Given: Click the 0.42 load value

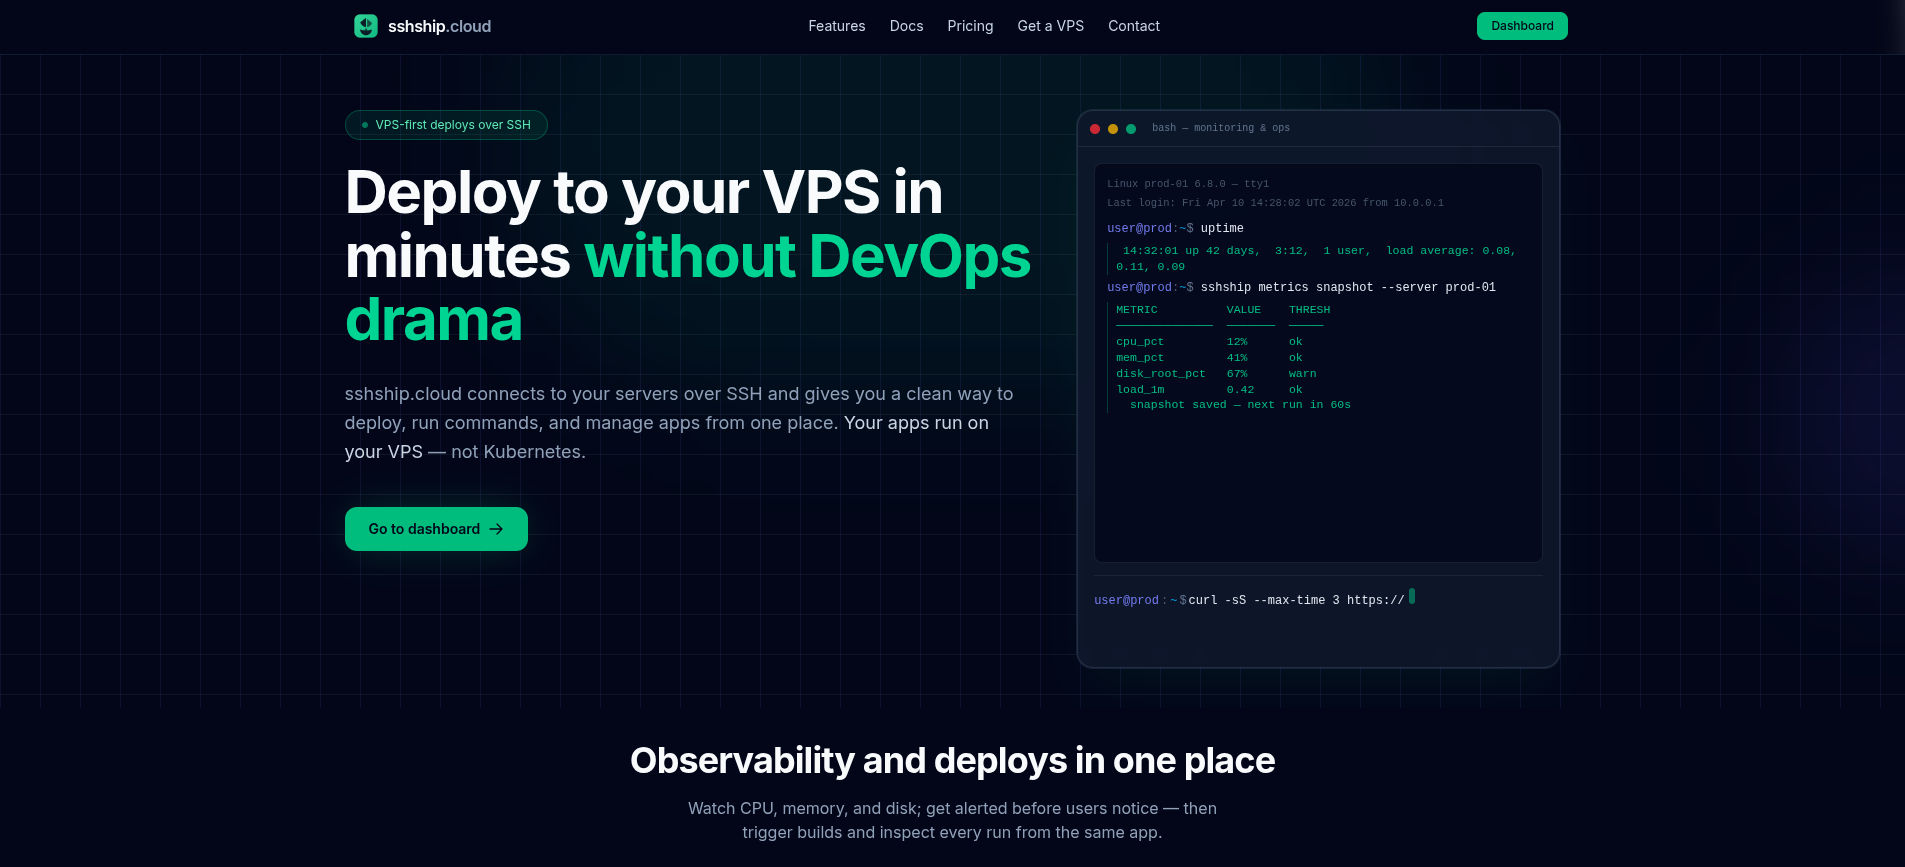Looking at the screenshot, I should coord(1240,390).
